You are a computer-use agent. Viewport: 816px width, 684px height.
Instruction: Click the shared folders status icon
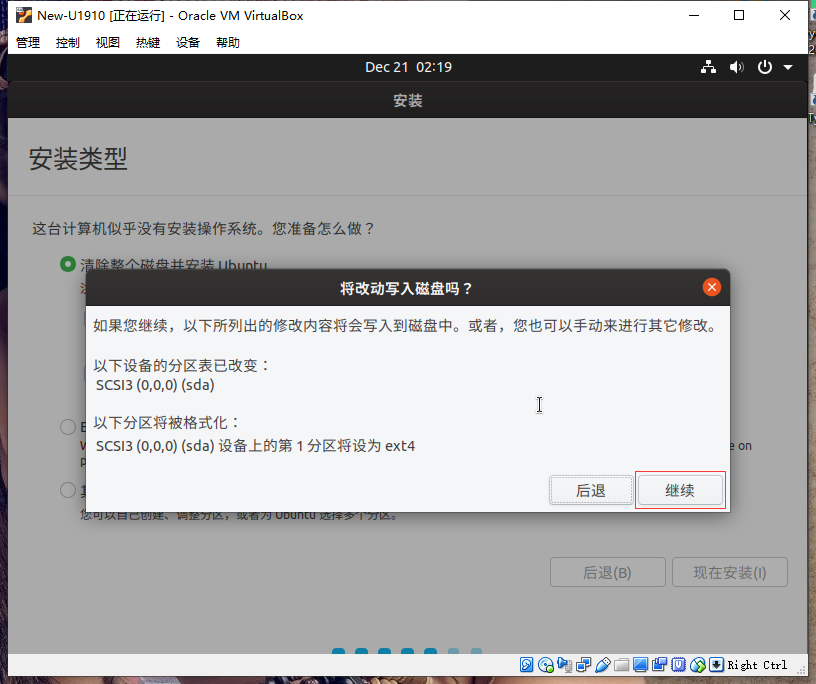pos(621,665)
